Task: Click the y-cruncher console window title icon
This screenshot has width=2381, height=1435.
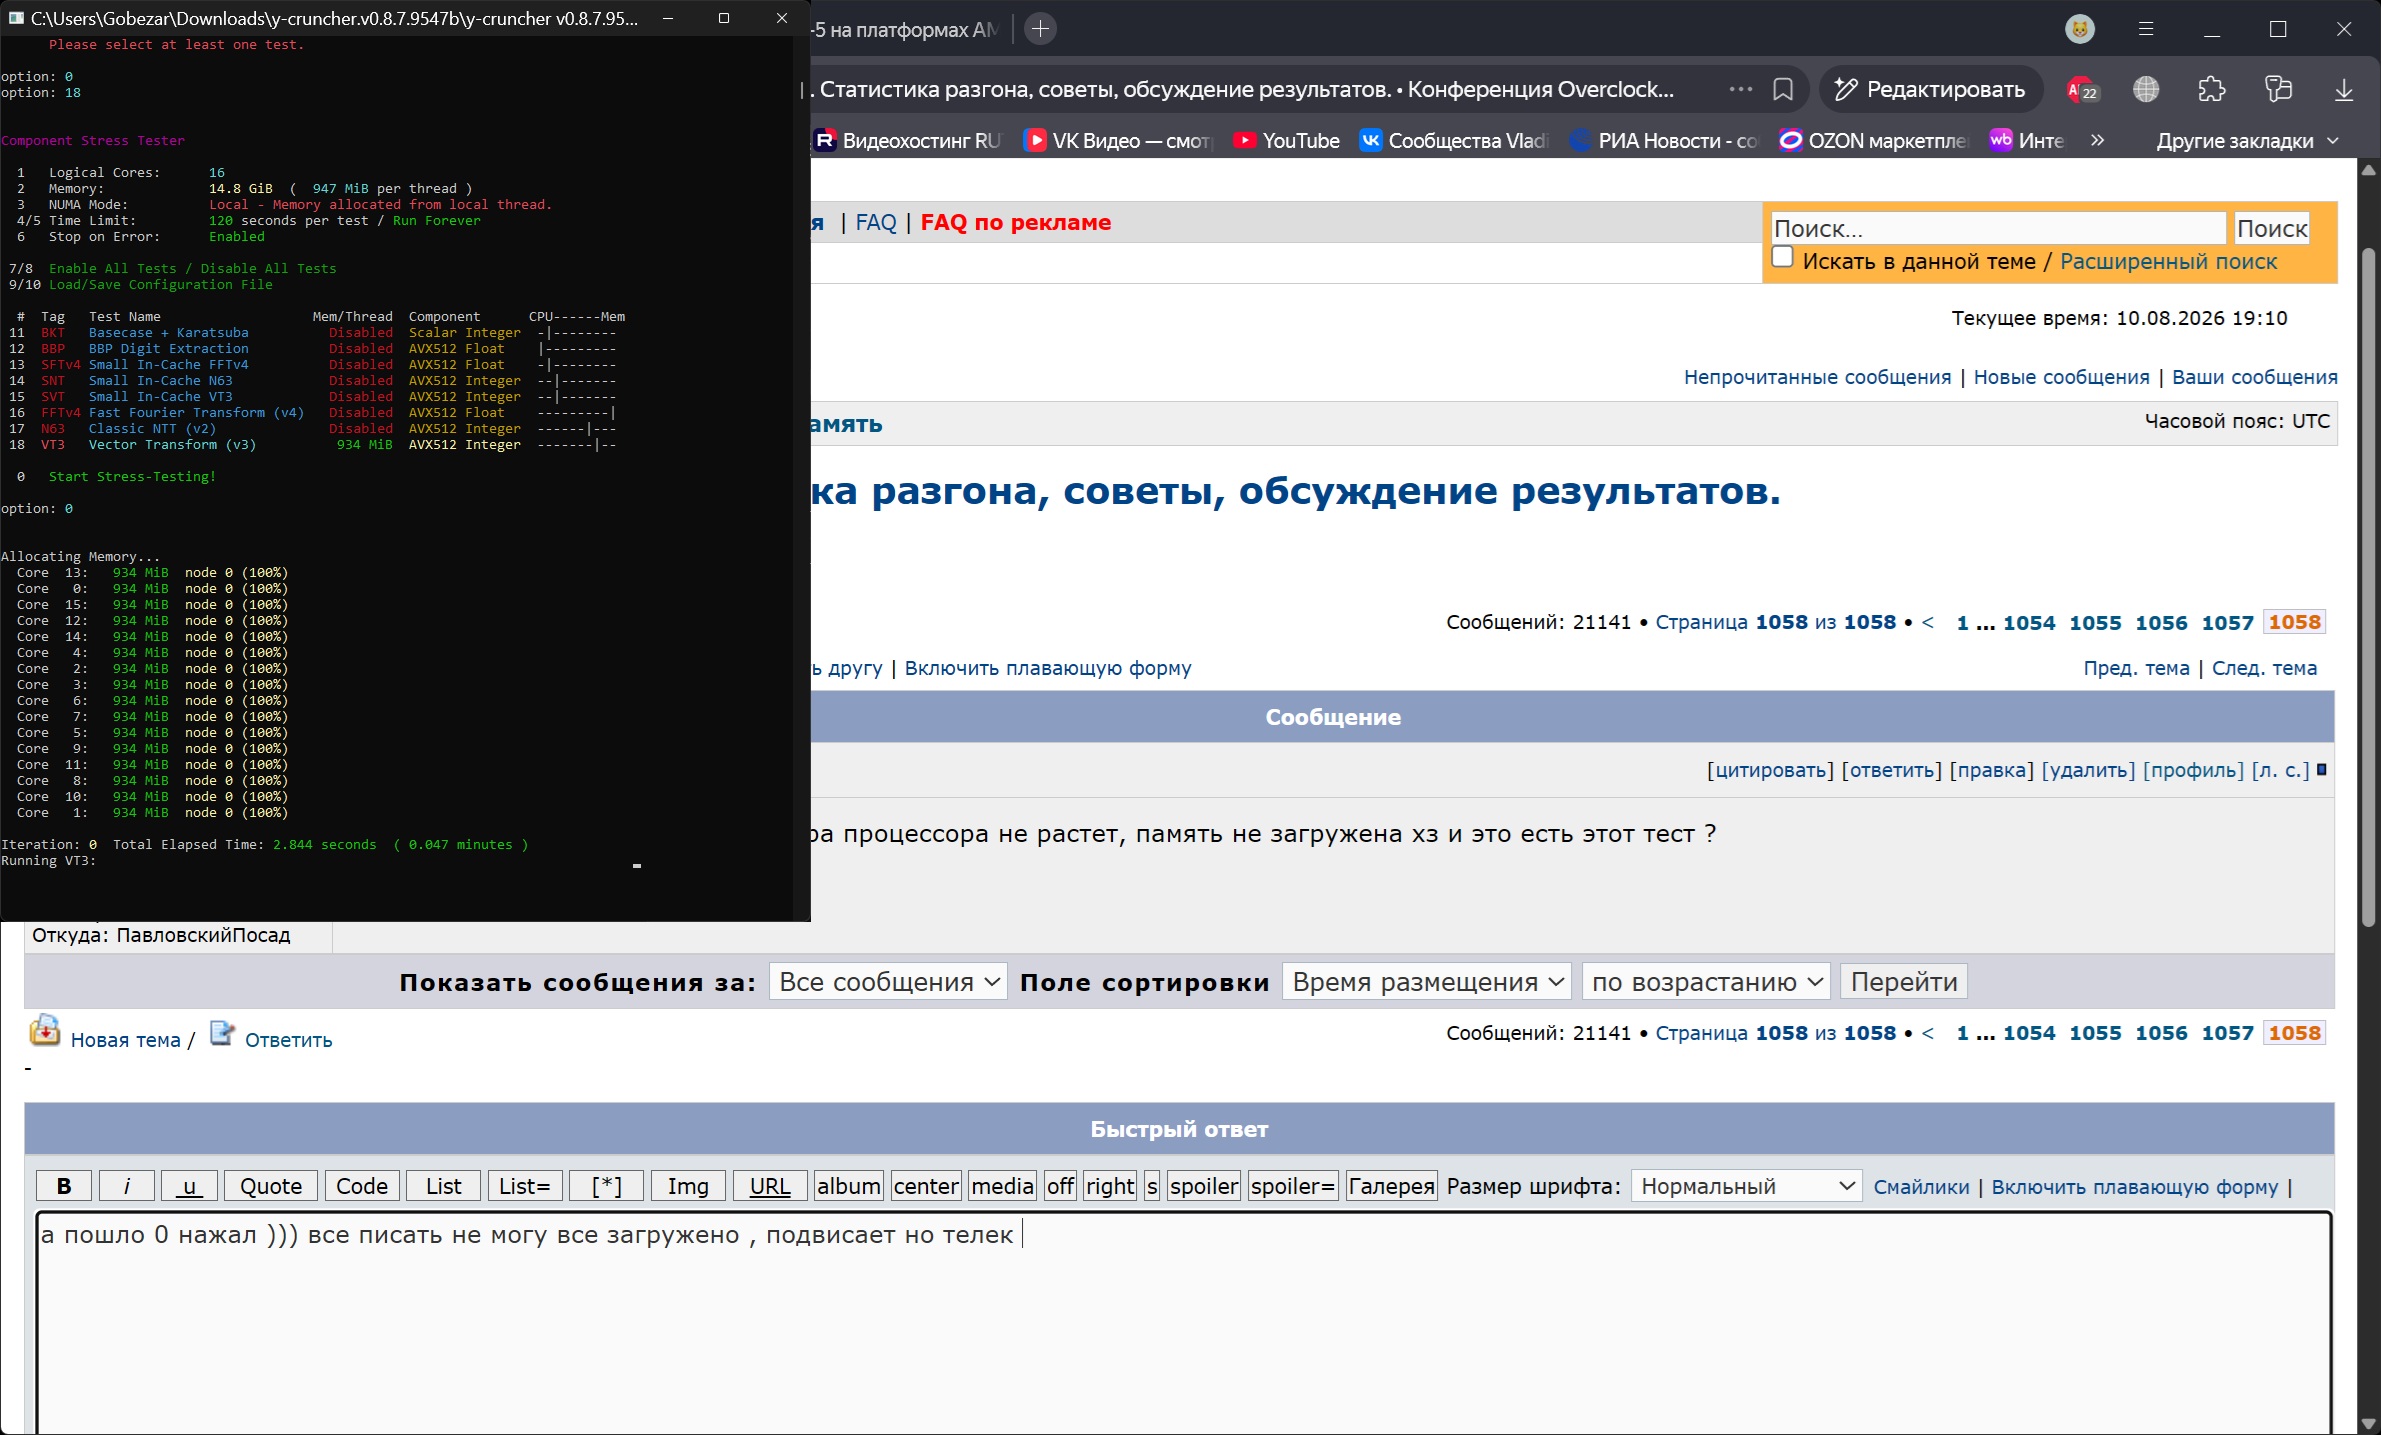Action: click(16, 18)
